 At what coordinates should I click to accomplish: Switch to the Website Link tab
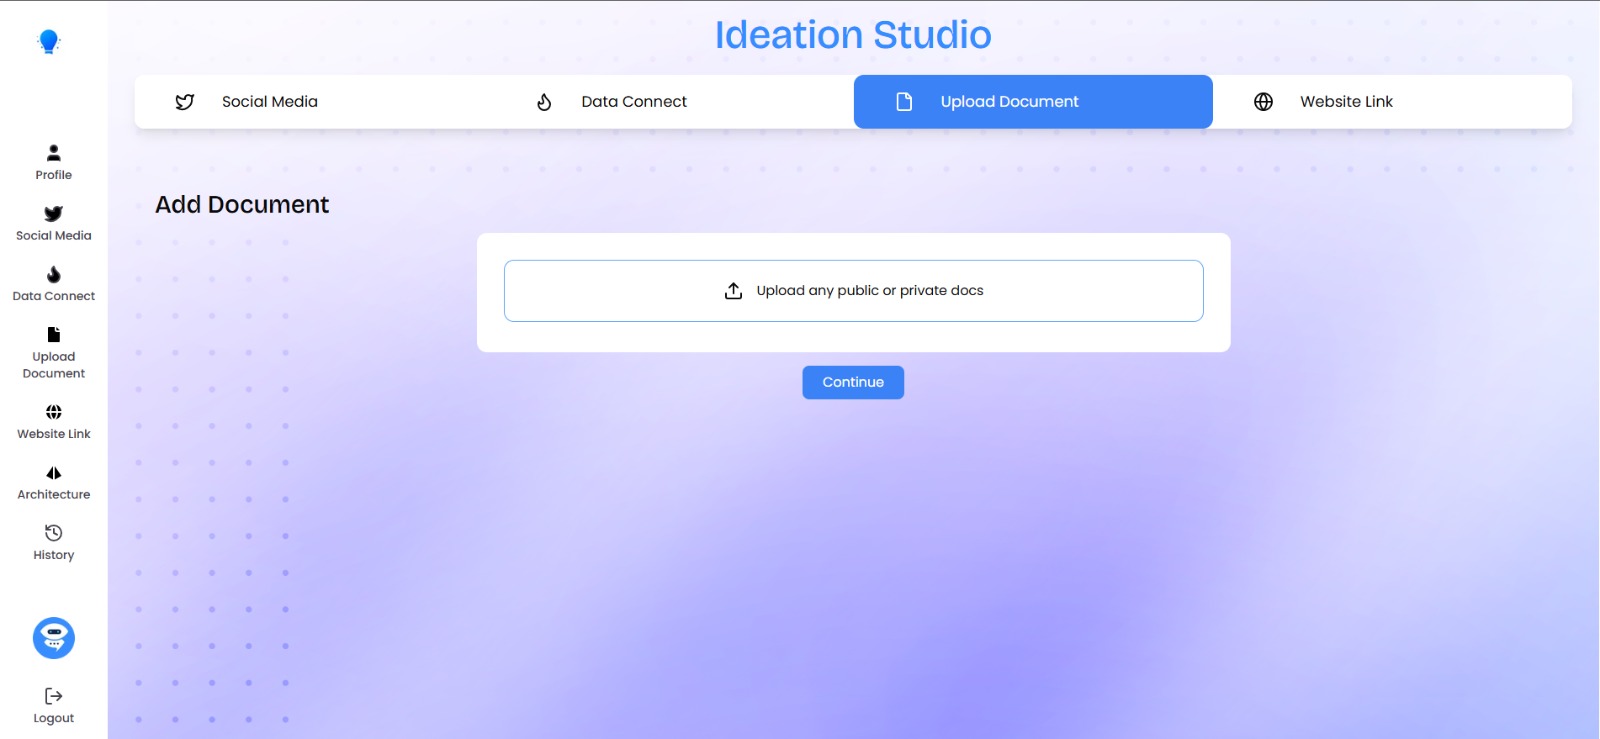pos(1345,102)
